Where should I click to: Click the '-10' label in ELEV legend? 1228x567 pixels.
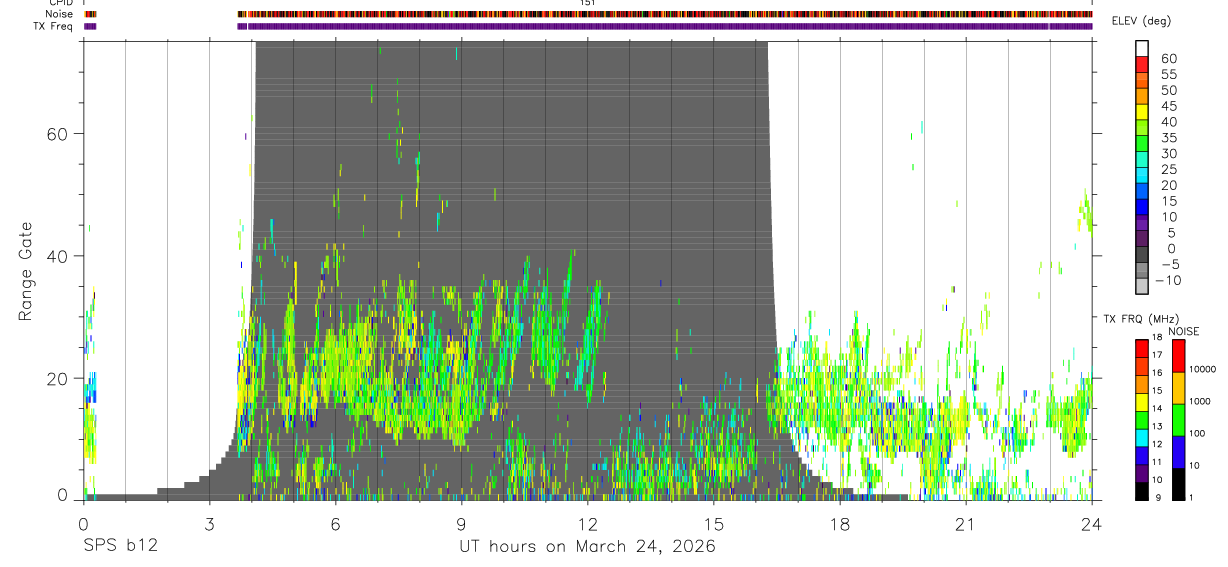[1168, 280]
